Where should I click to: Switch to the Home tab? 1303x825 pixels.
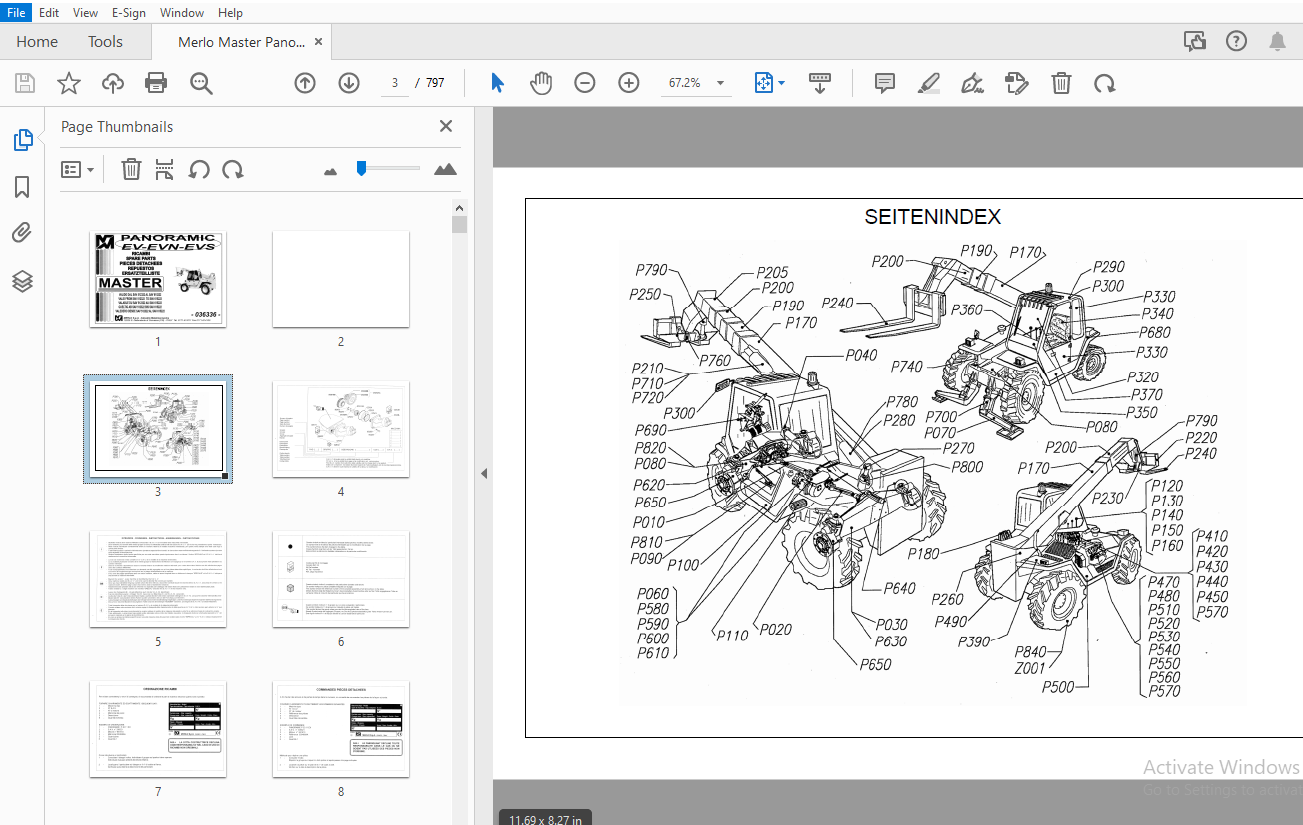tap(37, 42)
